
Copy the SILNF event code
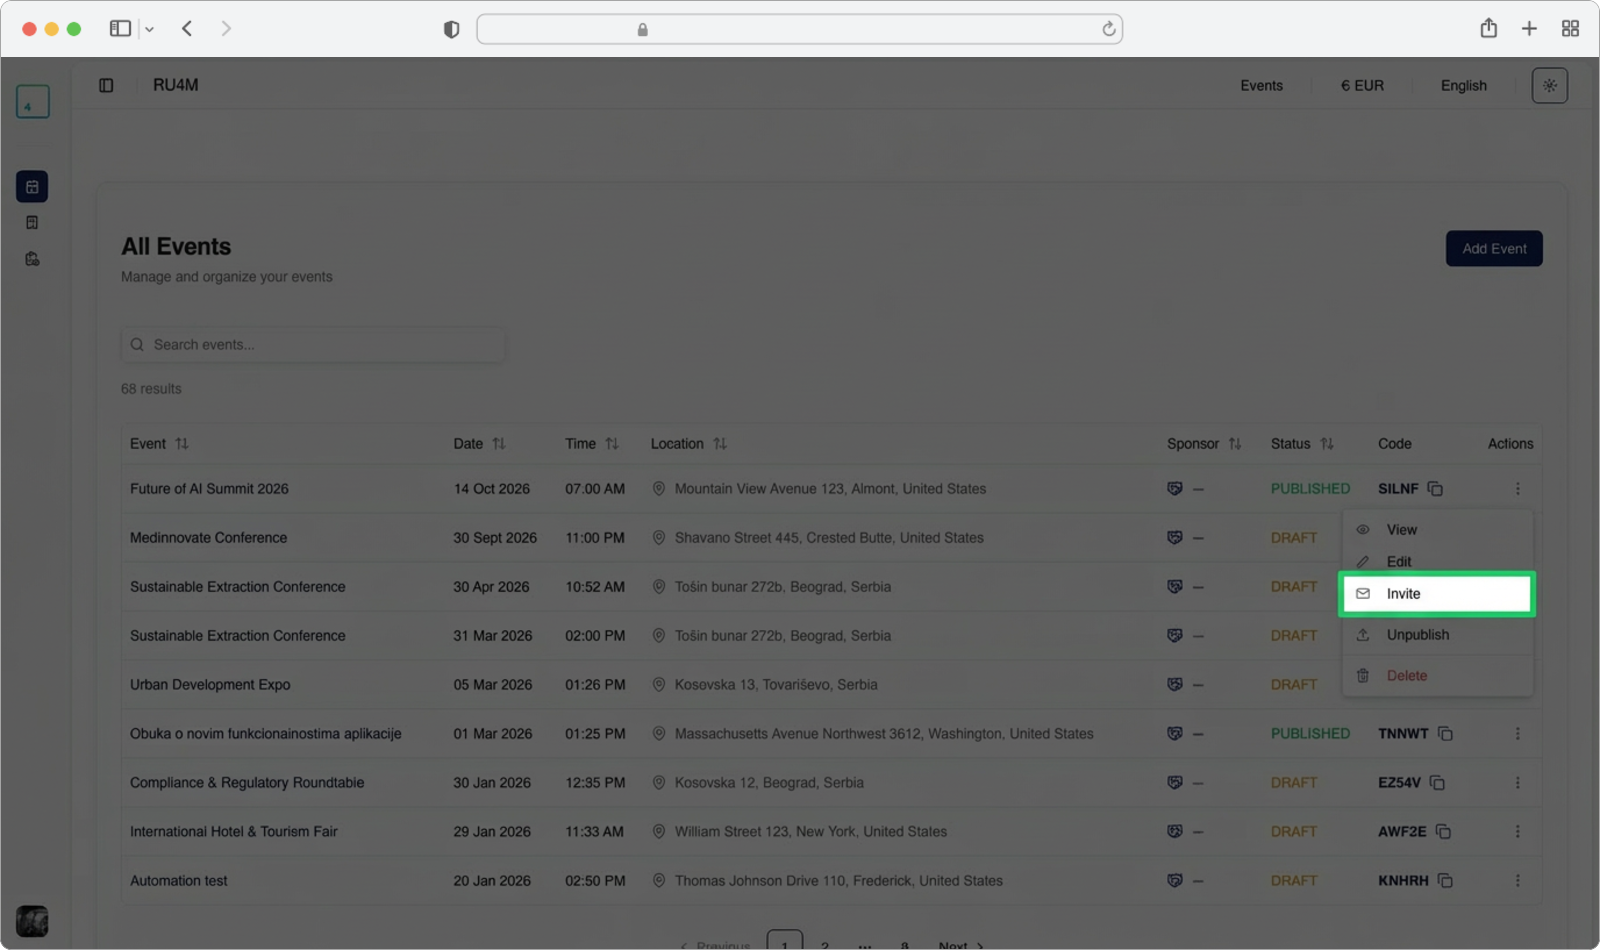(x=1435, y=489)
